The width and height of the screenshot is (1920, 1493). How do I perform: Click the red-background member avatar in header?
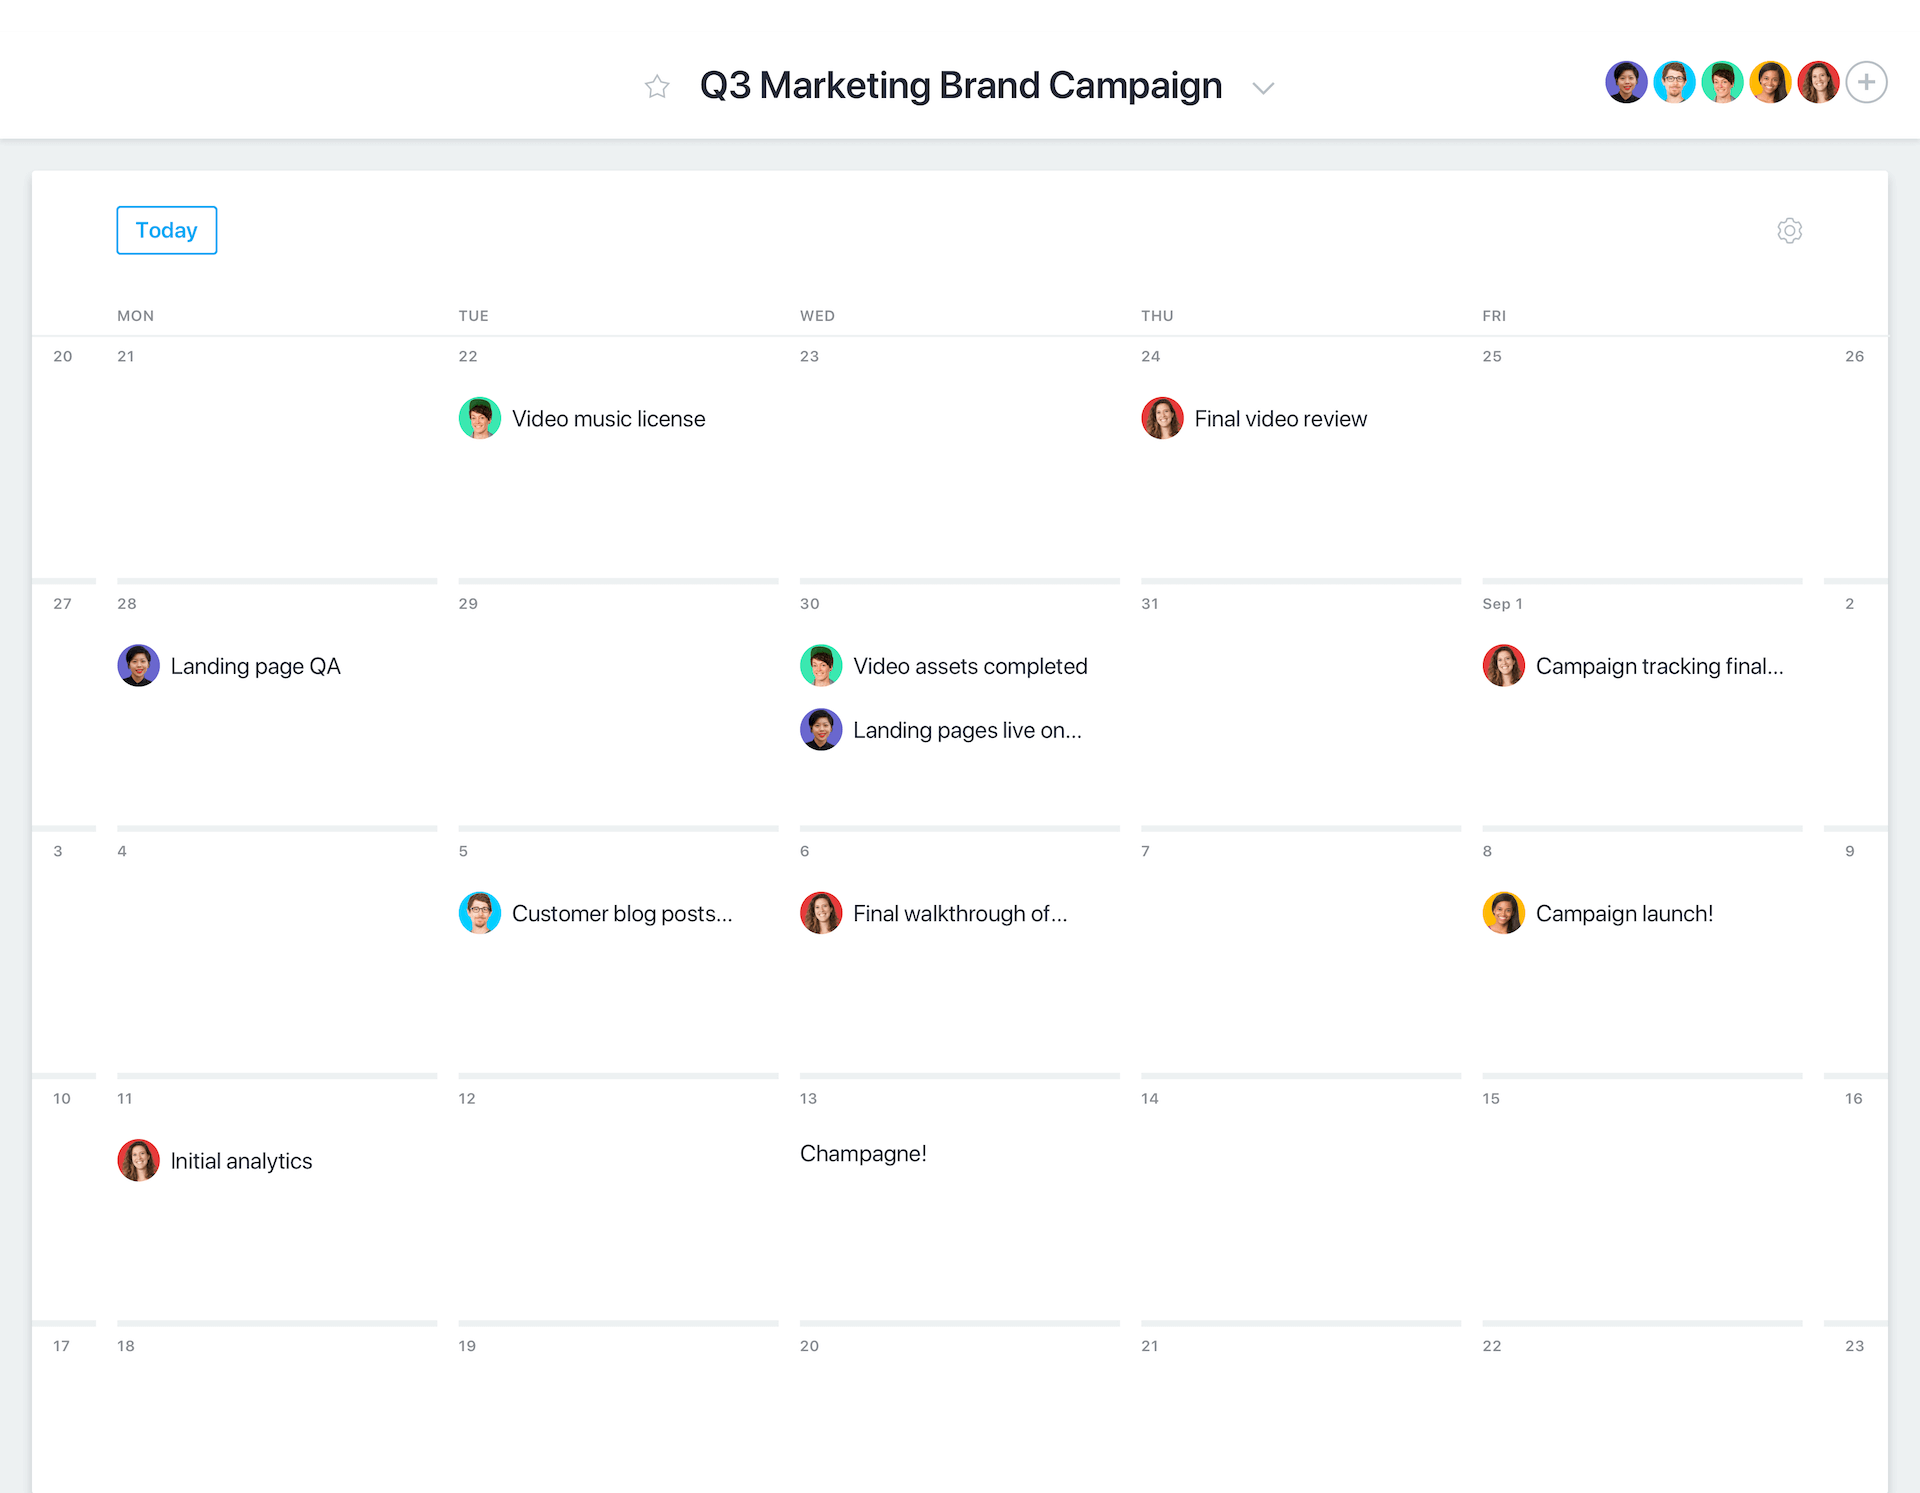click(x=1818, y=82)
